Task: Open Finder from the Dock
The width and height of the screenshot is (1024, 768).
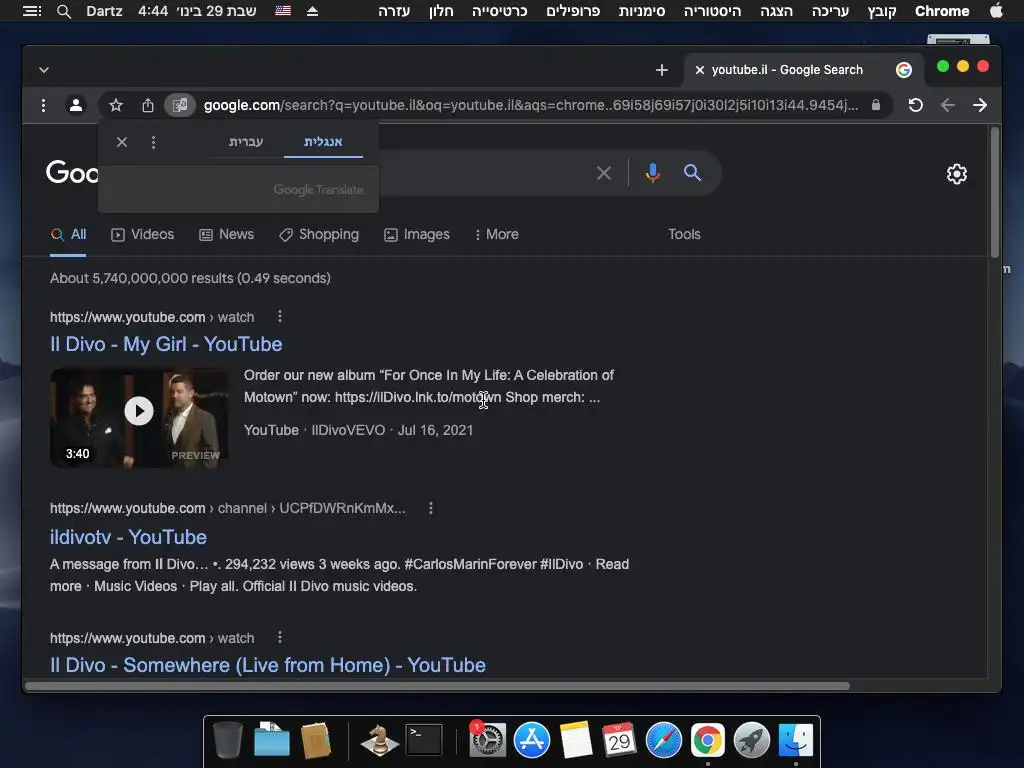Action: [795, 741]
